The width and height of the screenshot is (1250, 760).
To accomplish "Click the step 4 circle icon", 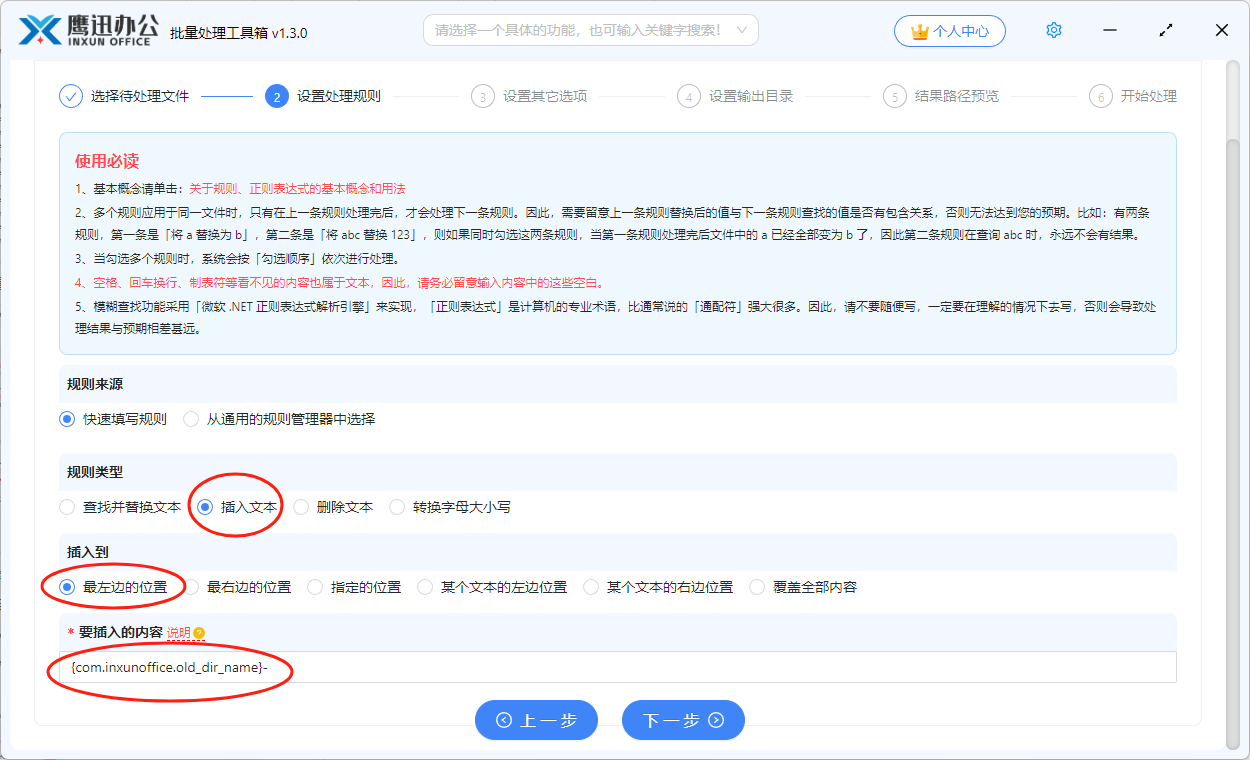I will [688, 97].
